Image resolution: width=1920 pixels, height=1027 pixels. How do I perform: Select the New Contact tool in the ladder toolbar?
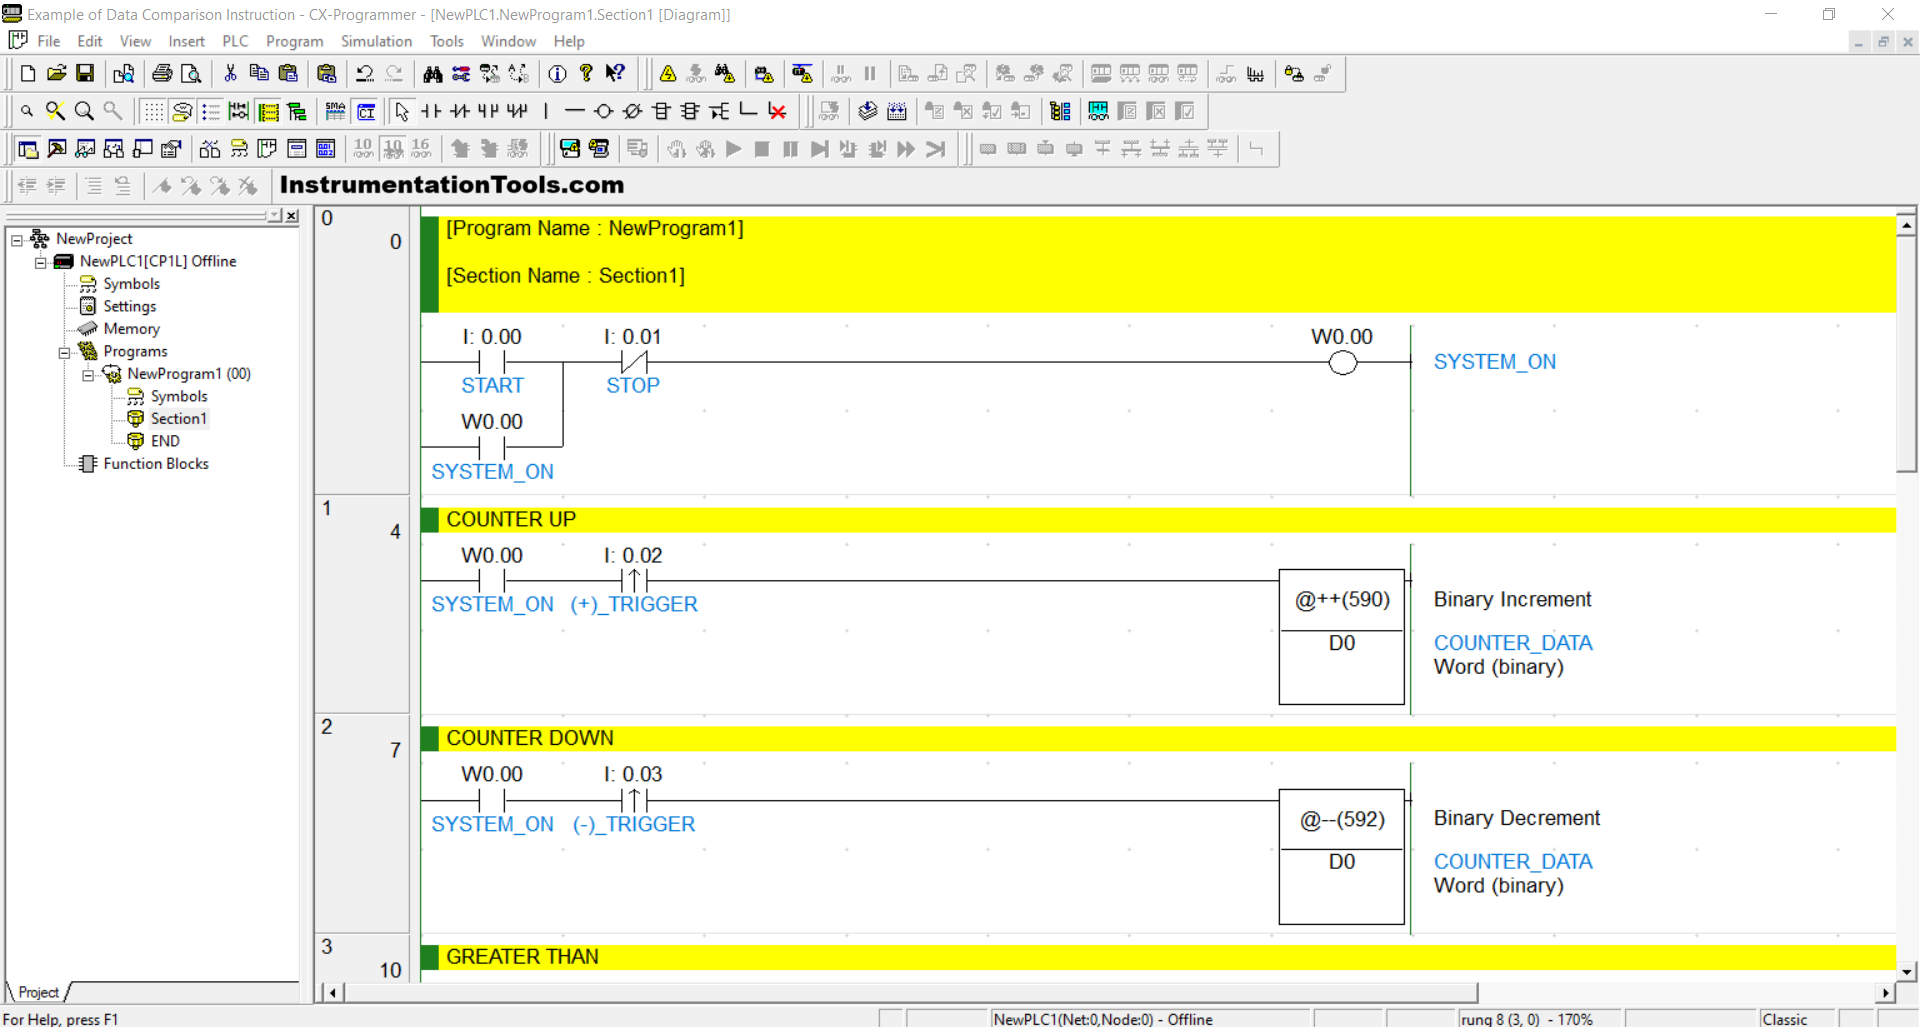pos(431,111)
